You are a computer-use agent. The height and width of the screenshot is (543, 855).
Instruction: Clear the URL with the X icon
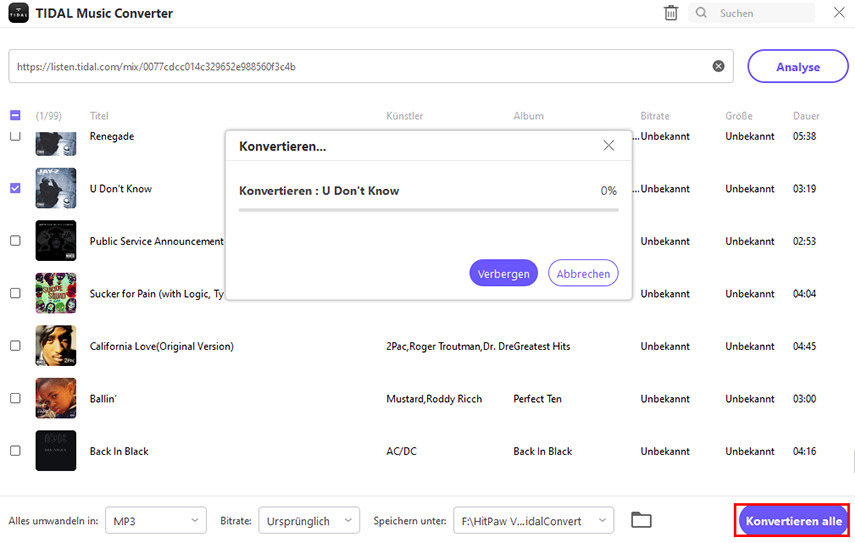pos(719,66)
